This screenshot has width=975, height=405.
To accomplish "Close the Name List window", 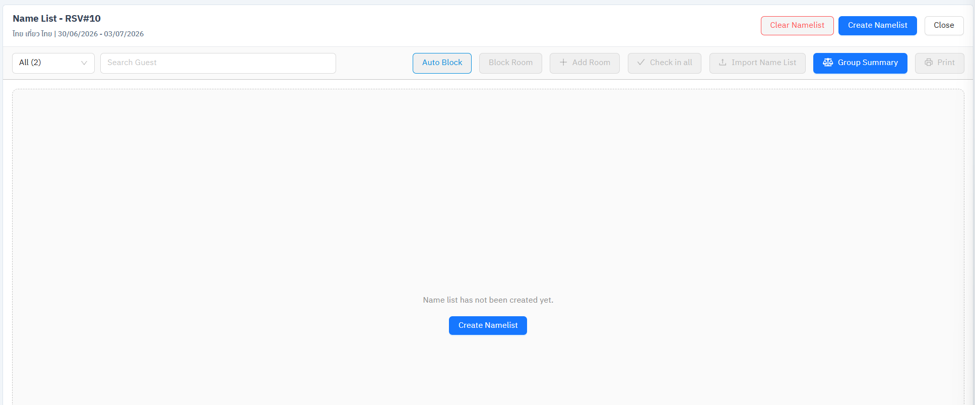I will tap(944, 26).
